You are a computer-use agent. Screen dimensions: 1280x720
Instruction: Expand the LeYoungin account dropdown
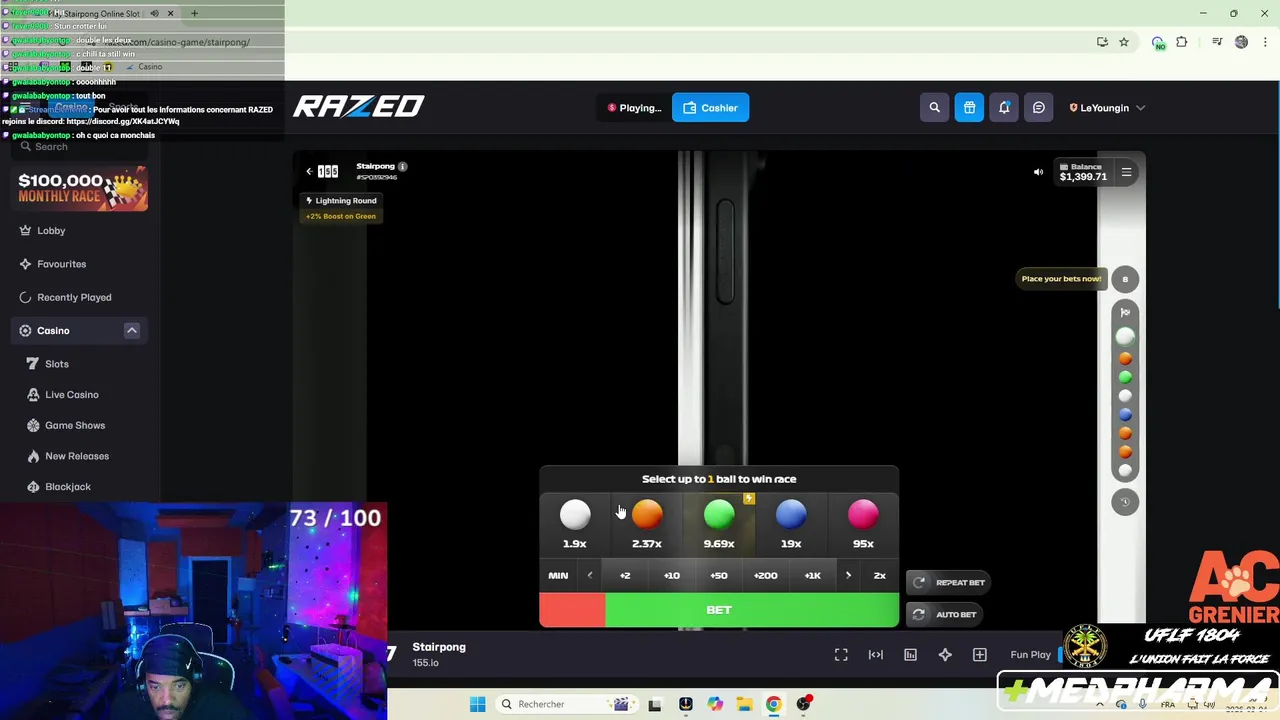[1107, 108]
